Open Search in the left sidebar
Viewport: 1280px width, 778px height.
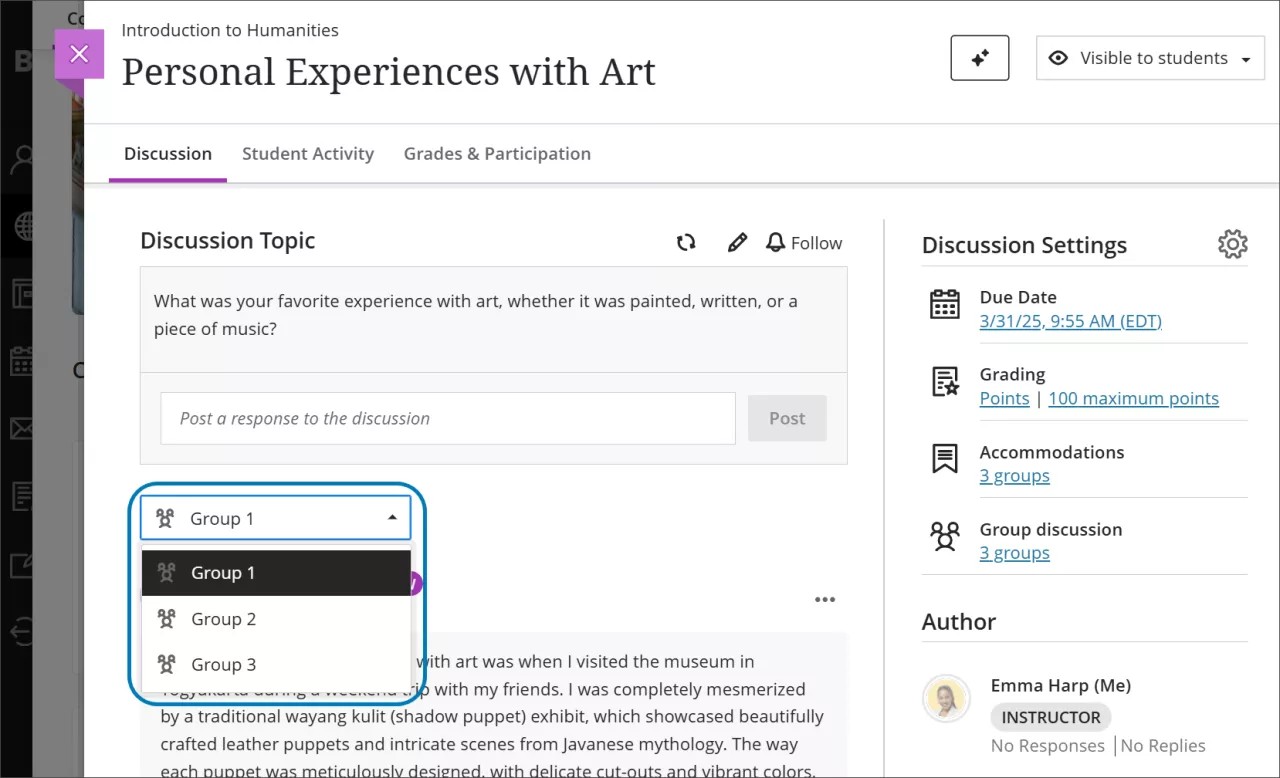coord(20,158)
